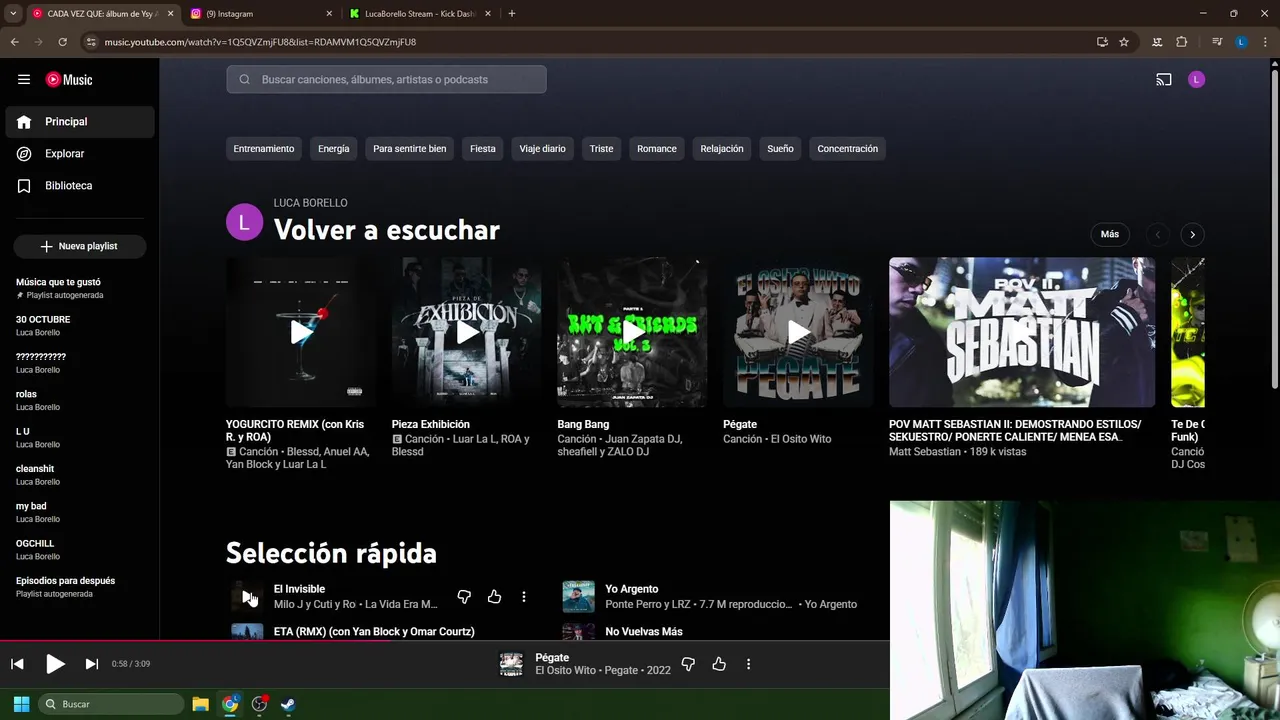Select the Viaje diario chip
Screen dimensions: 1280x720
[543, 149]
